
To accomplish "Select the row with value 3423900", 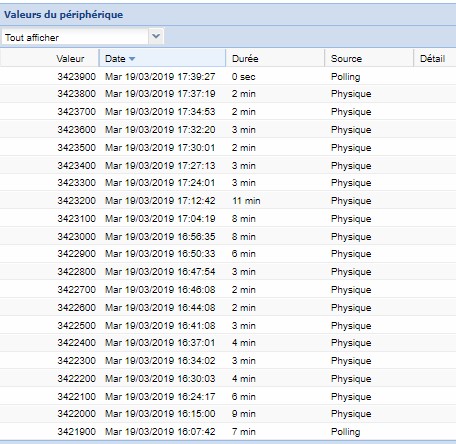I will coord(228,77).
